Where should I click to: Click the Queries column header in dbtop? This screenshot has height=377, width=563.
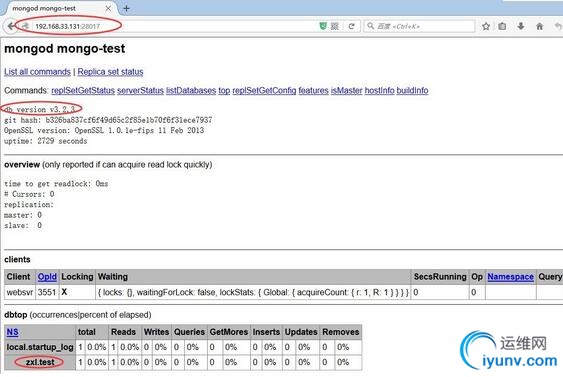pyautogui.click(x=189, y=332)
